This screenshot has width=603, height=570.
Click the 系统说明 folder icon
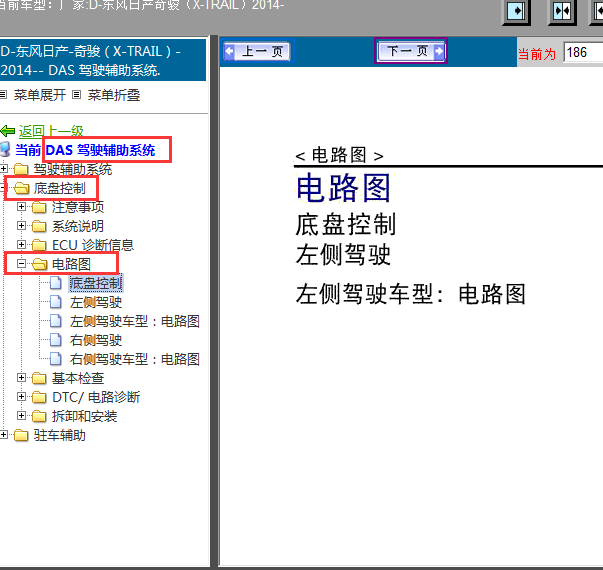39,226
